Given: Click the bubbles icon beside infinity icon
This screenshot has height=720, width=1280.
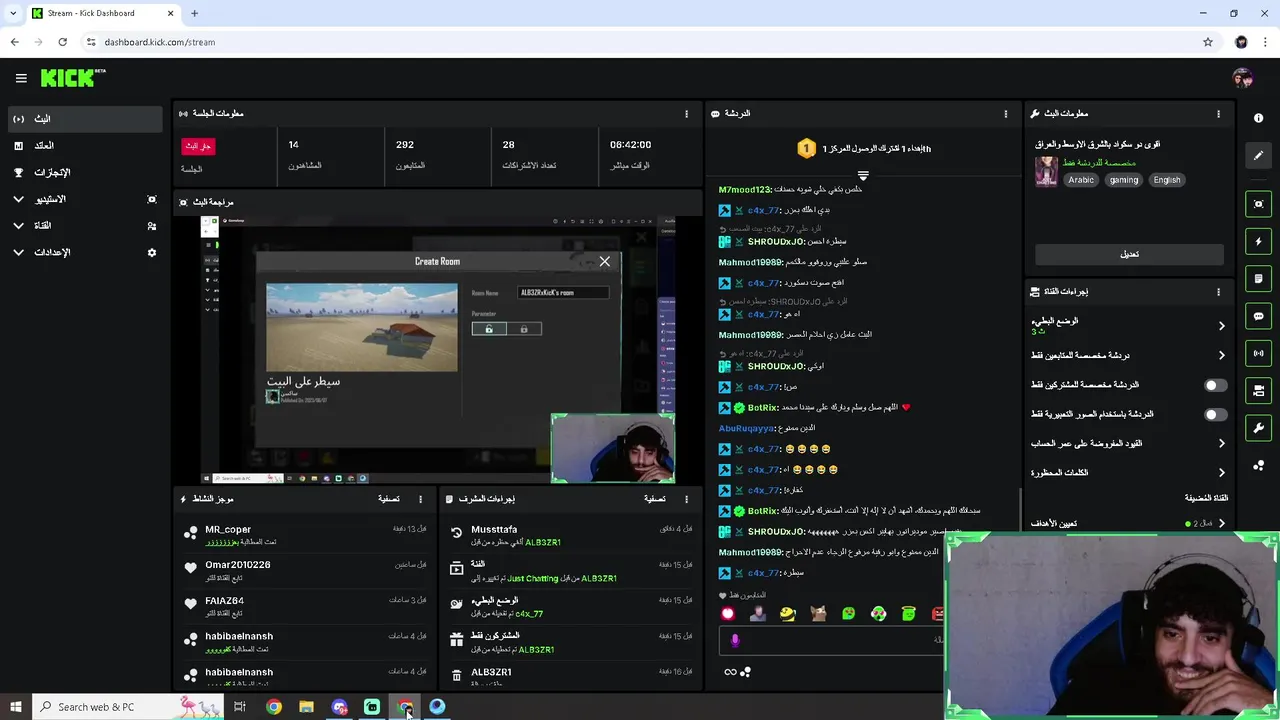Looking at the screenshot, I should click(745, 672).
